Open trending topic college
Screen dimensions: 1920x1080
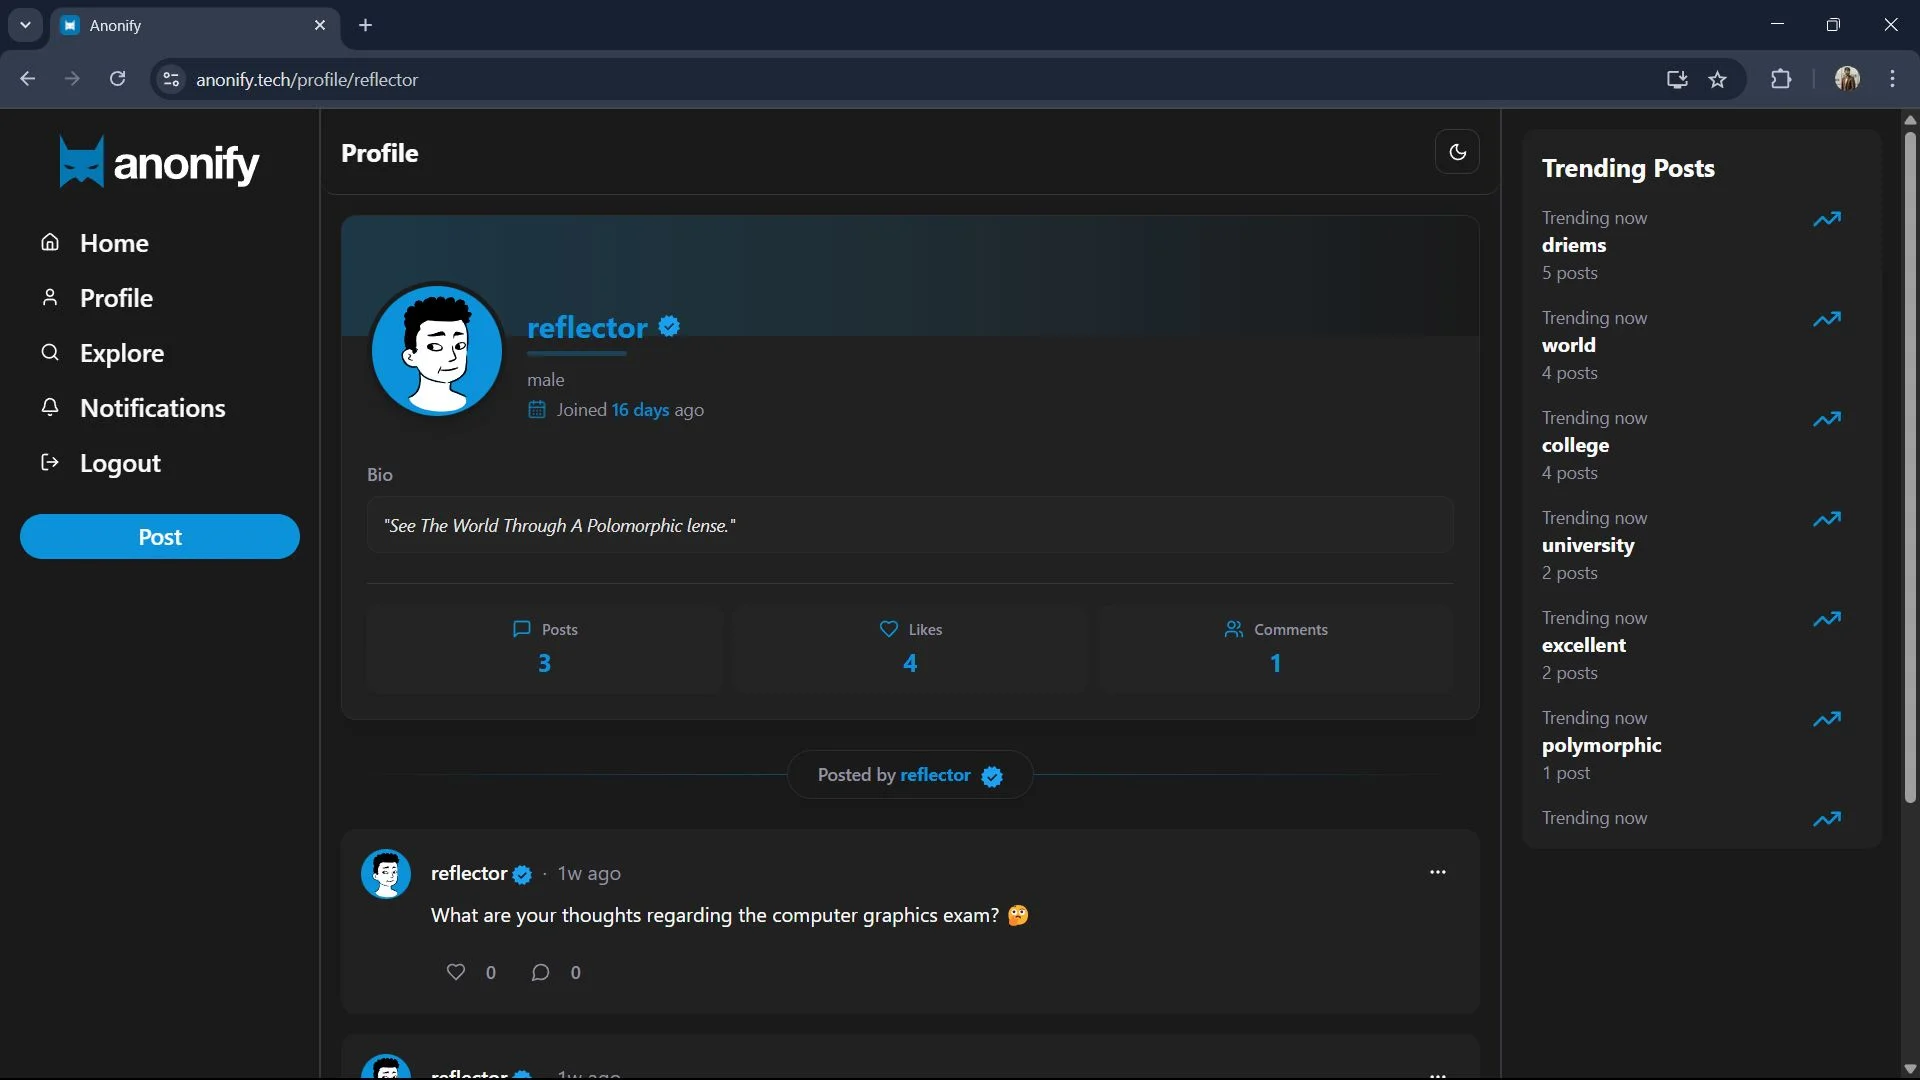1576,445
